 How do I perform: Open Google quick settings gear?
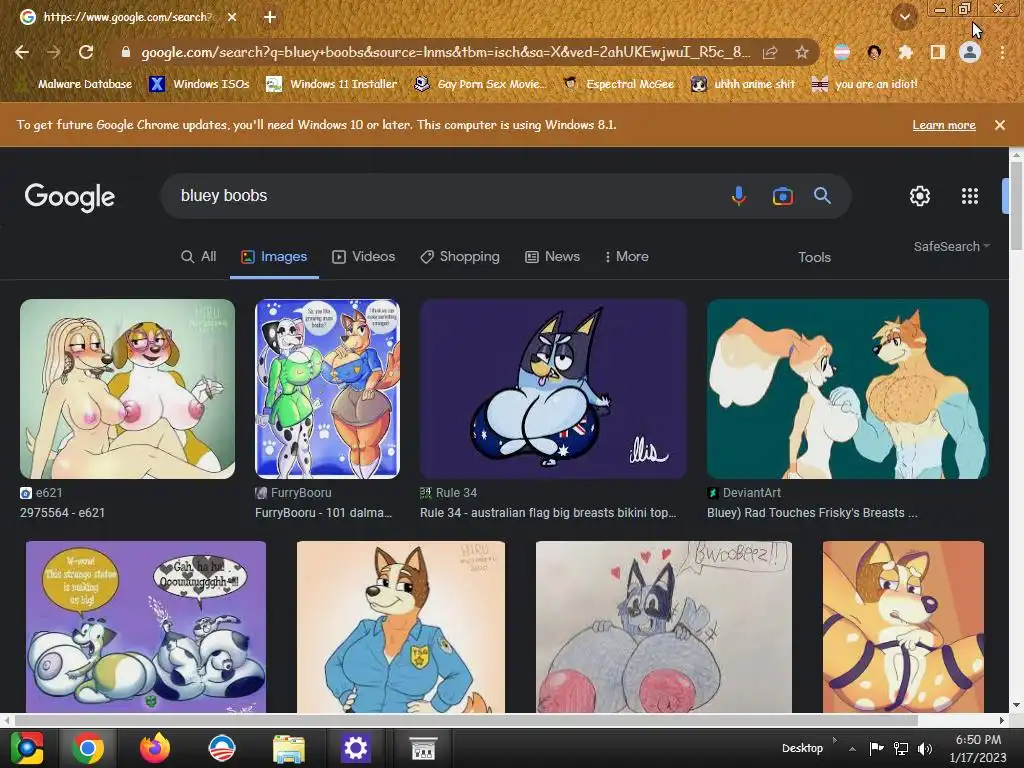click(x=920, y=196)
